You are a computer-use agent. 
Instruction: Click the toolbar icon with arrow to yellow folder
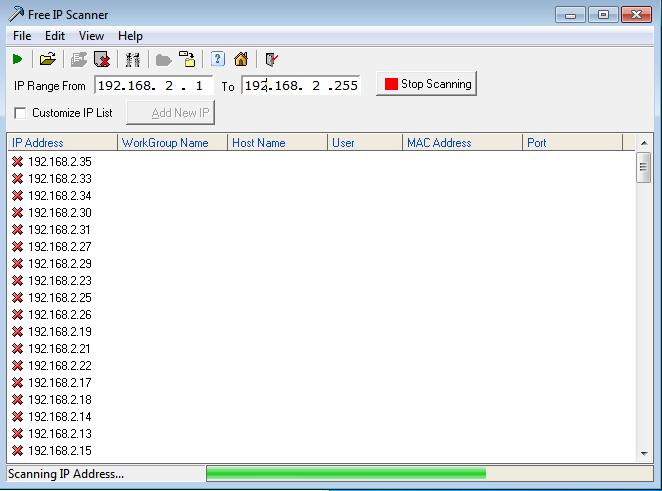pyautogui.click(x=187, y=59)
